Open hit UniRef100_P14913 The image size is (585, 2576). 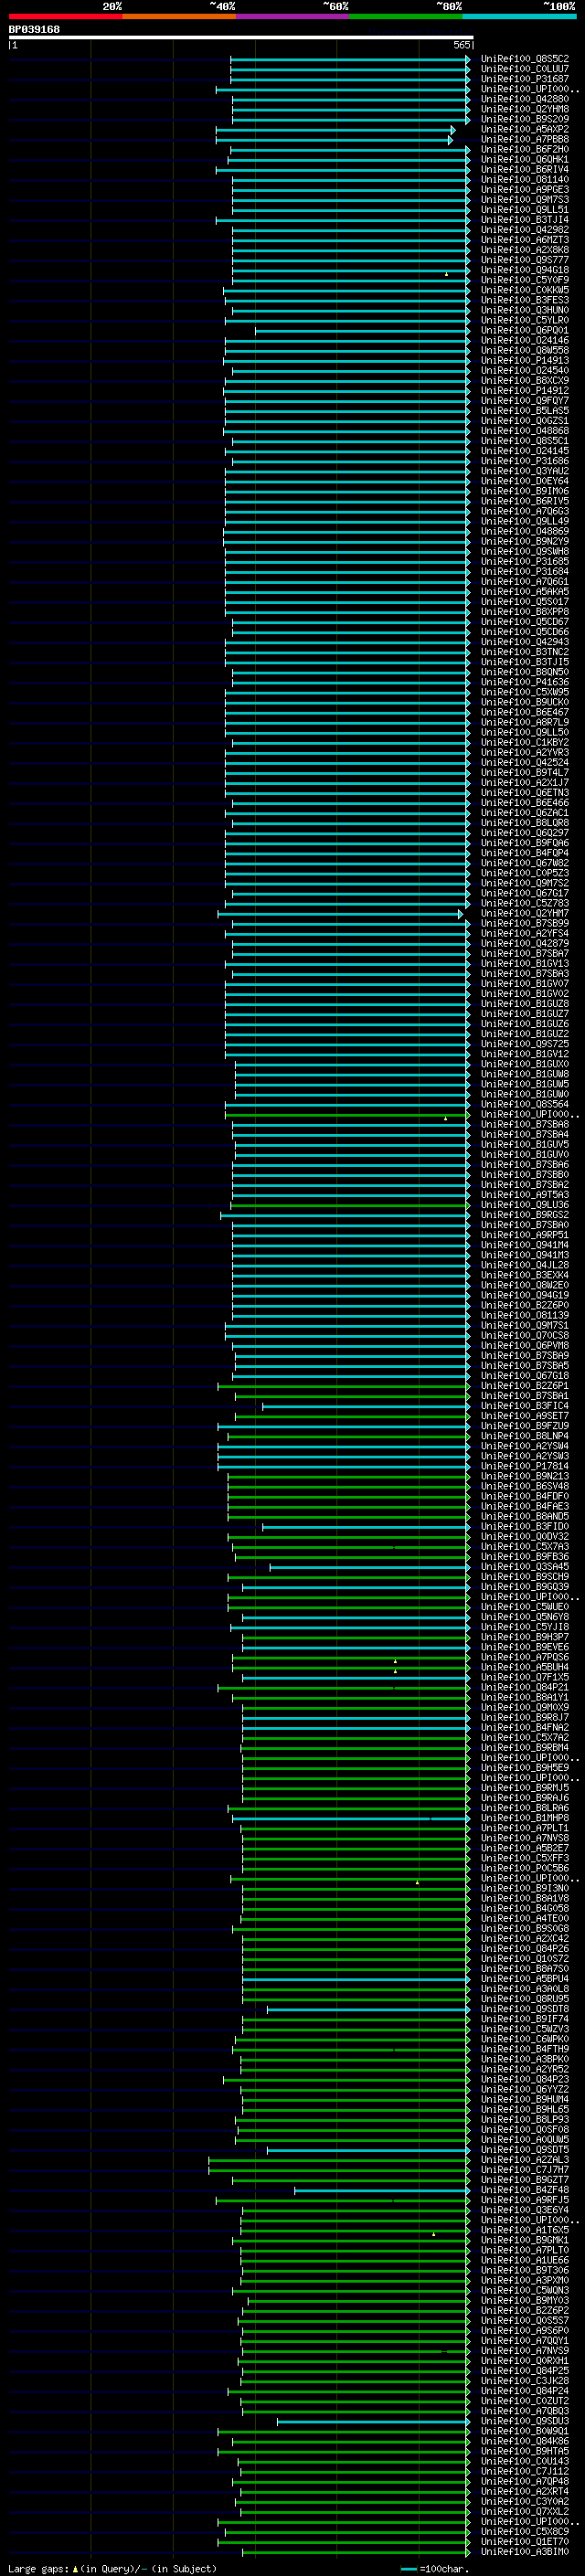(525, 361)
